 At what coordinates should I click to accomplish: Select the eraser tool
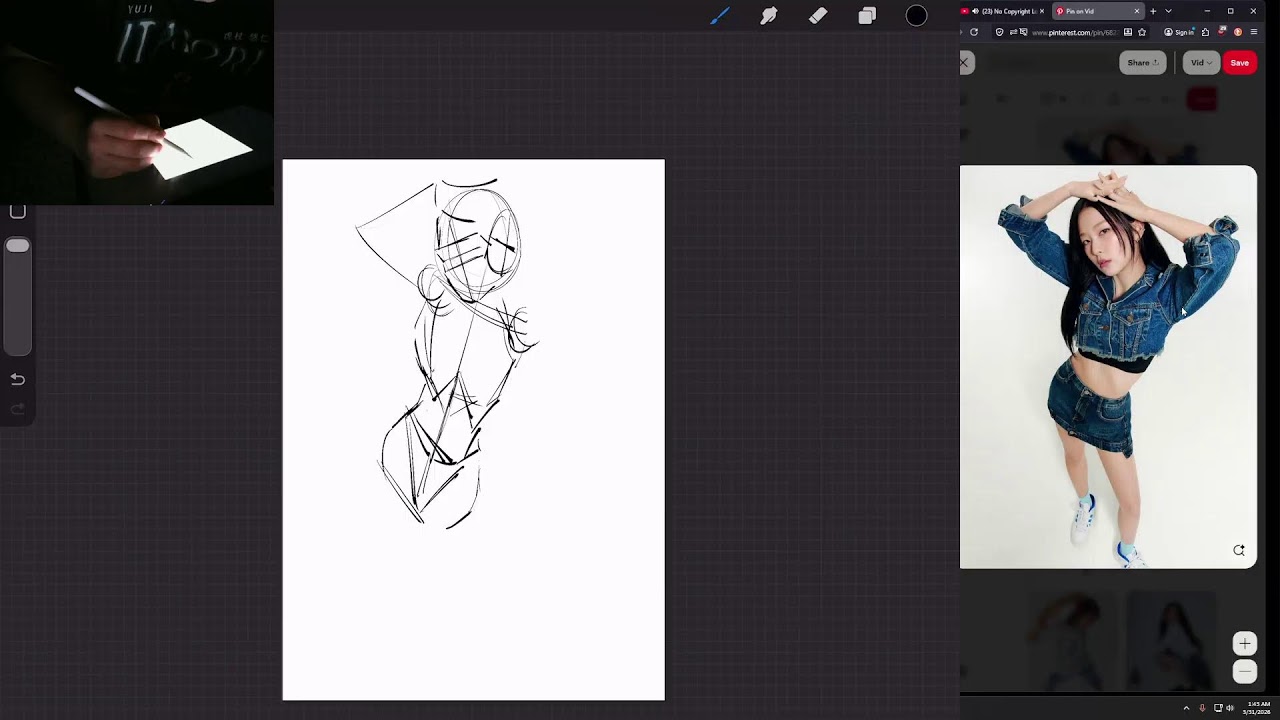click(x=818, y=16)
